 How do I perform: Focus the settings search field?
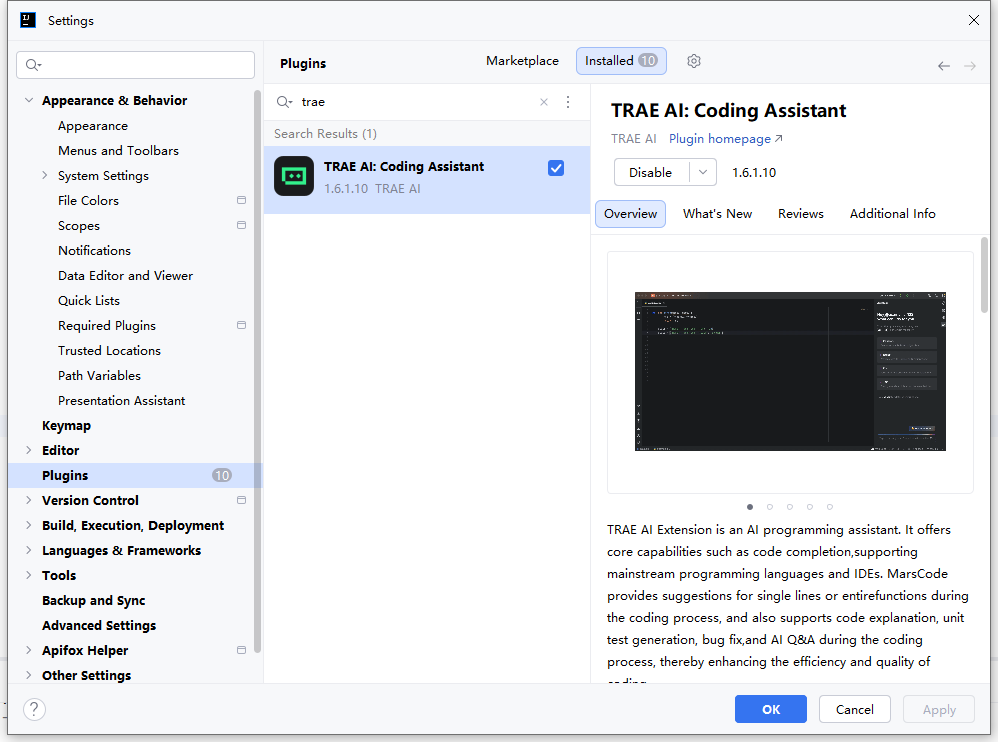pos(136,65)
